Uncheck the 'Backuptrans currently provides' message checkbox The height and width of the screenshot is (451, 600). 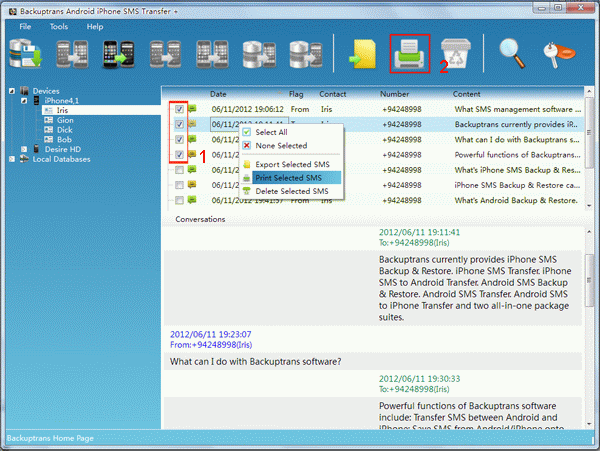tap(179, 124)
